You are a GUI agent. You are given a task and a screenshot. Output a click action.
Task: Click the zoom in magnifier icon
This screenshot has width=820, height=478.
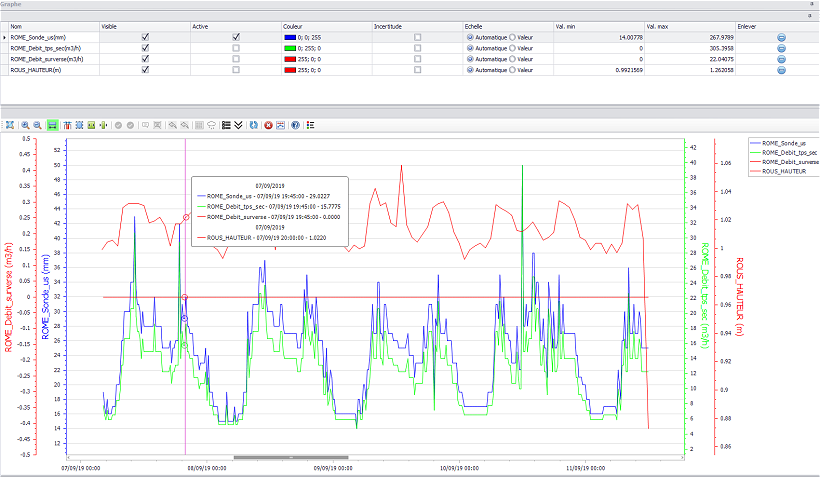[x=26, y=125]
